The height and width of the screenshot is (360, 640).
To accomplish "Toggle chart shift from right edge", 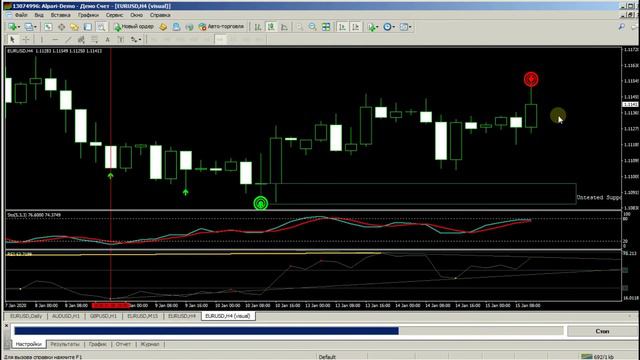I will coord(356,27).
